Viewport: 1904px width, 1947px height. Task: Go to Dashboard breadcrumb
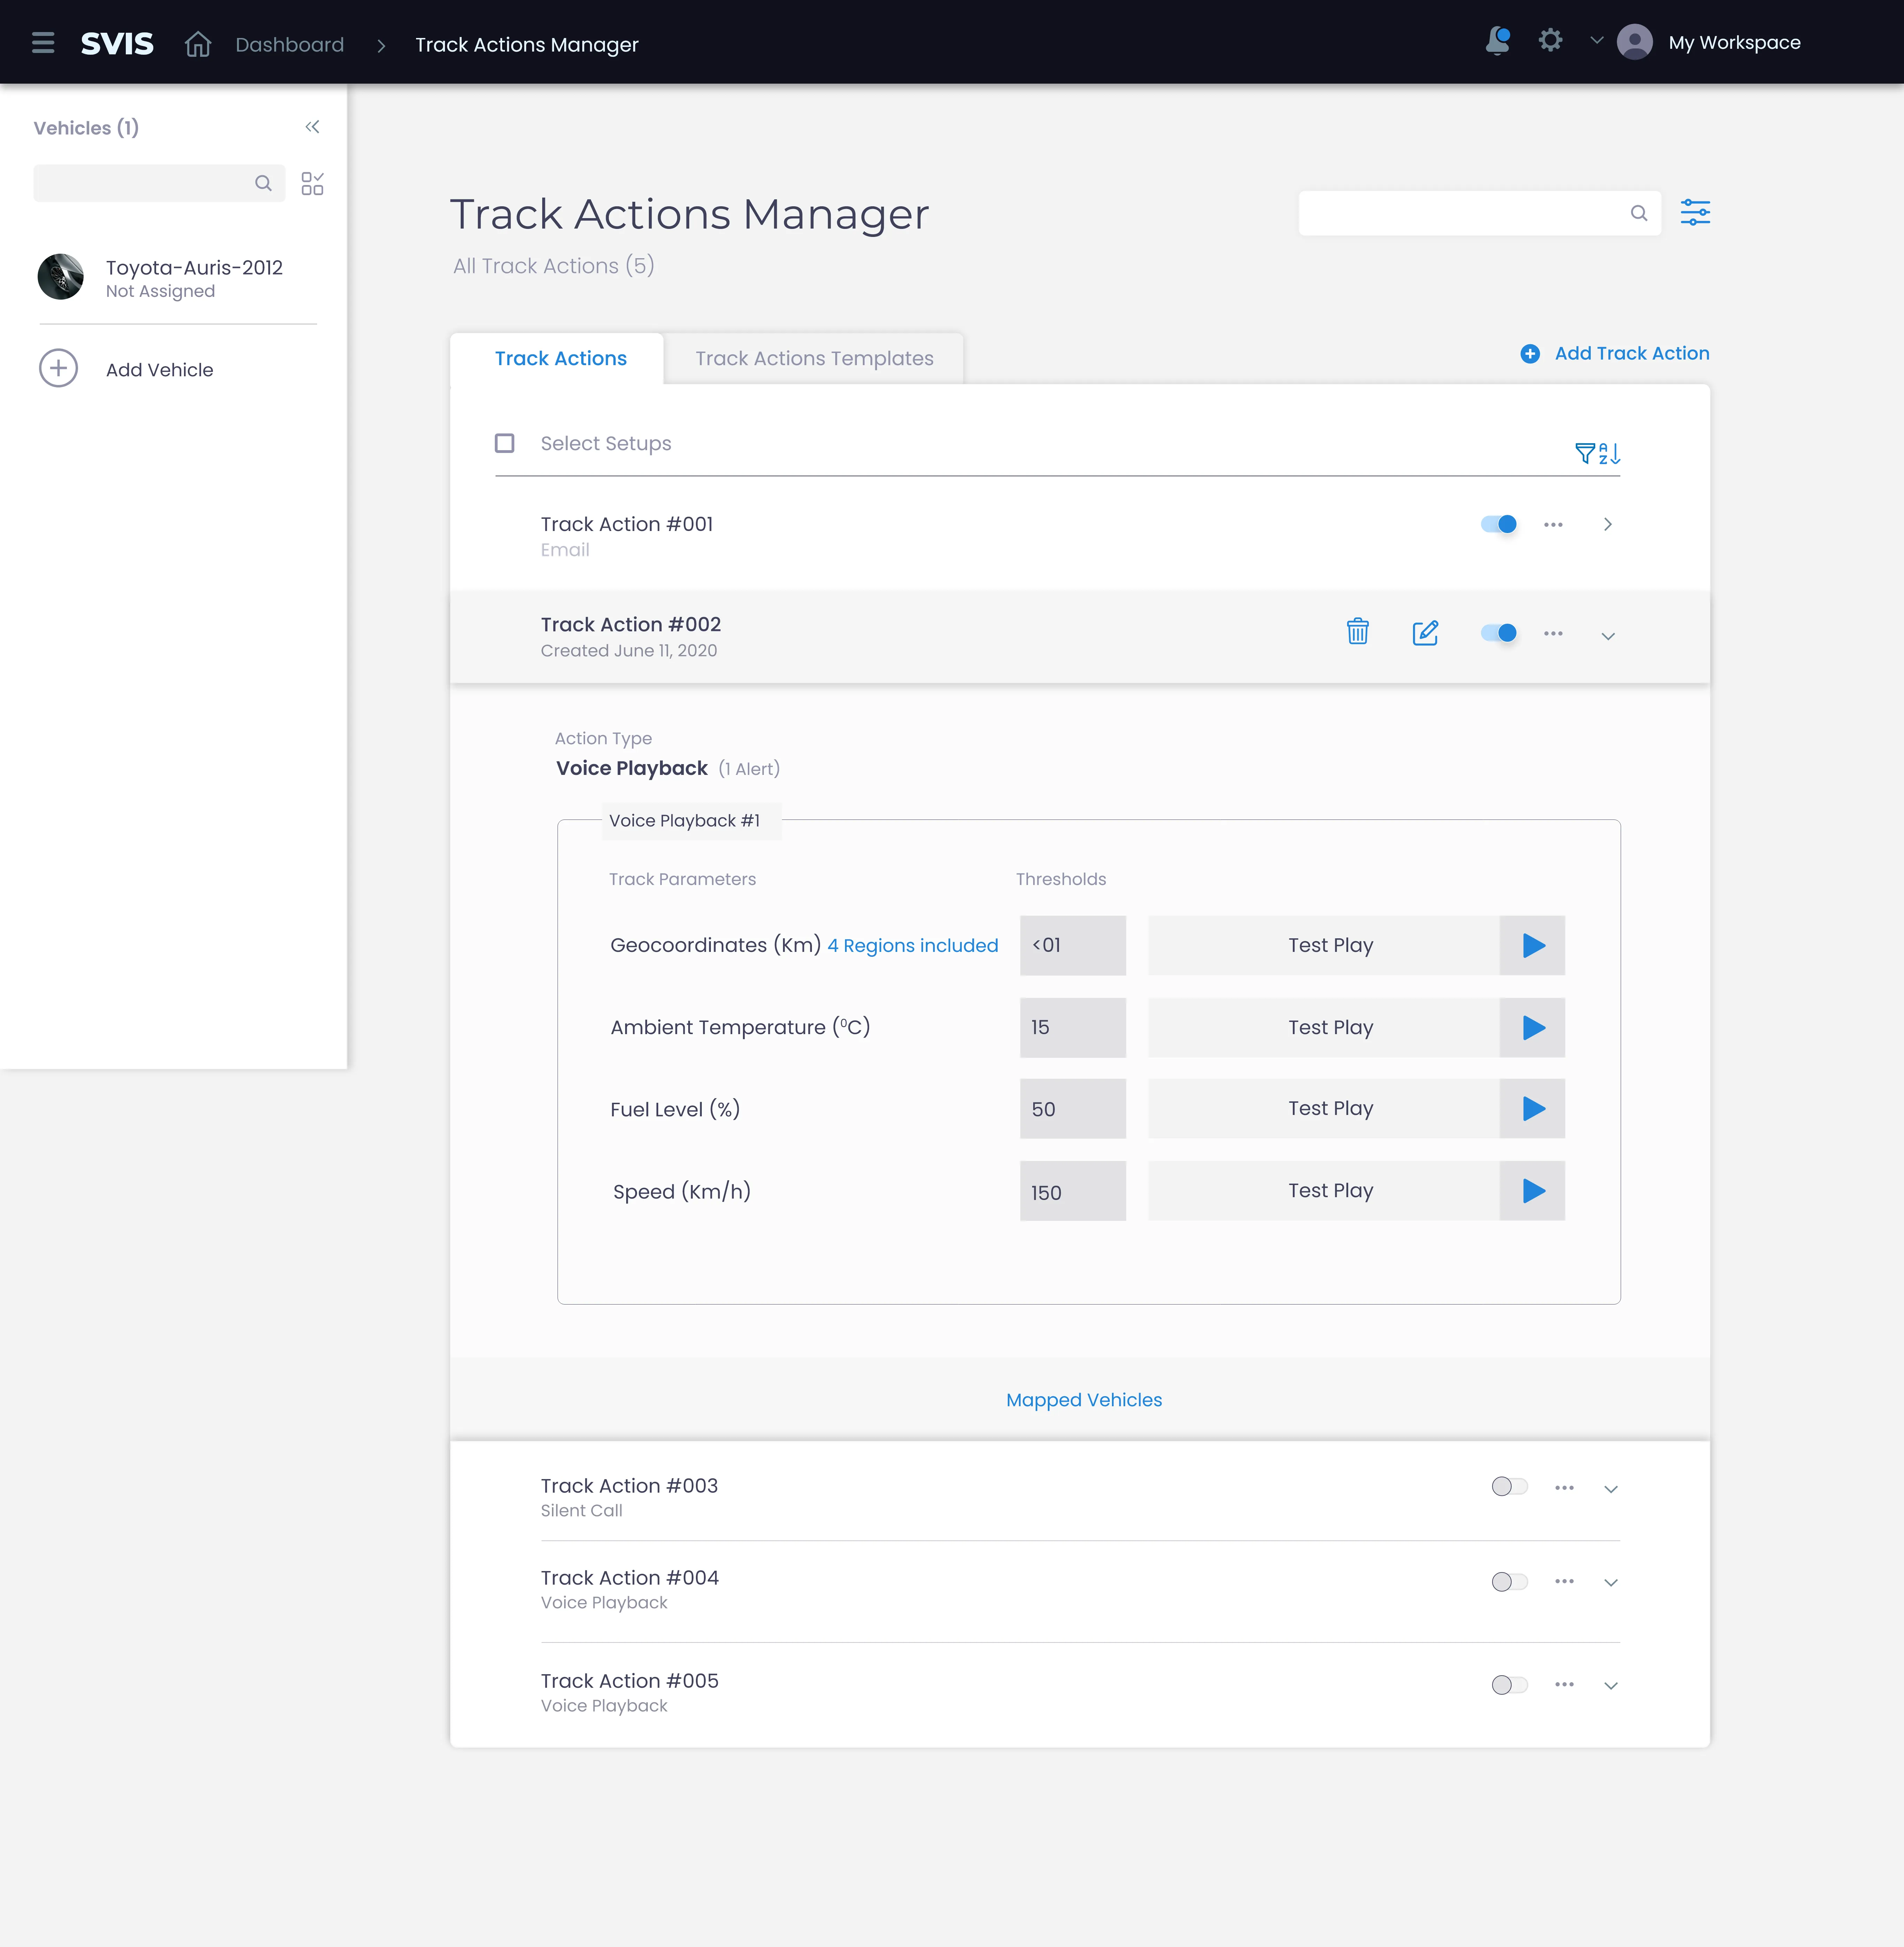[290, 45]
